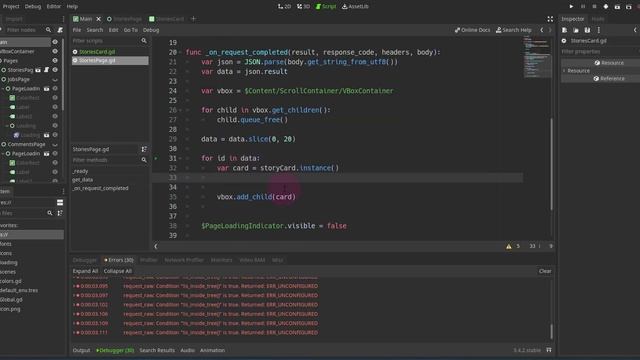Switch to the 2D workspace
This screenshot has height=360, width=640.
[x=284, y=7]
